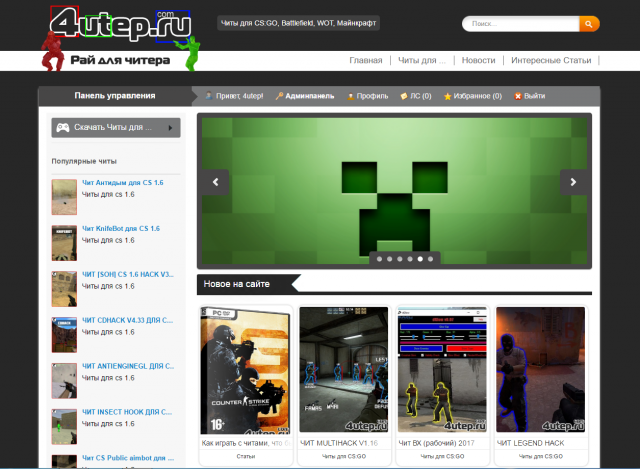
Task: Click Читы для CS:GO under MULTIHACK
Action: (x=344, y=456)
